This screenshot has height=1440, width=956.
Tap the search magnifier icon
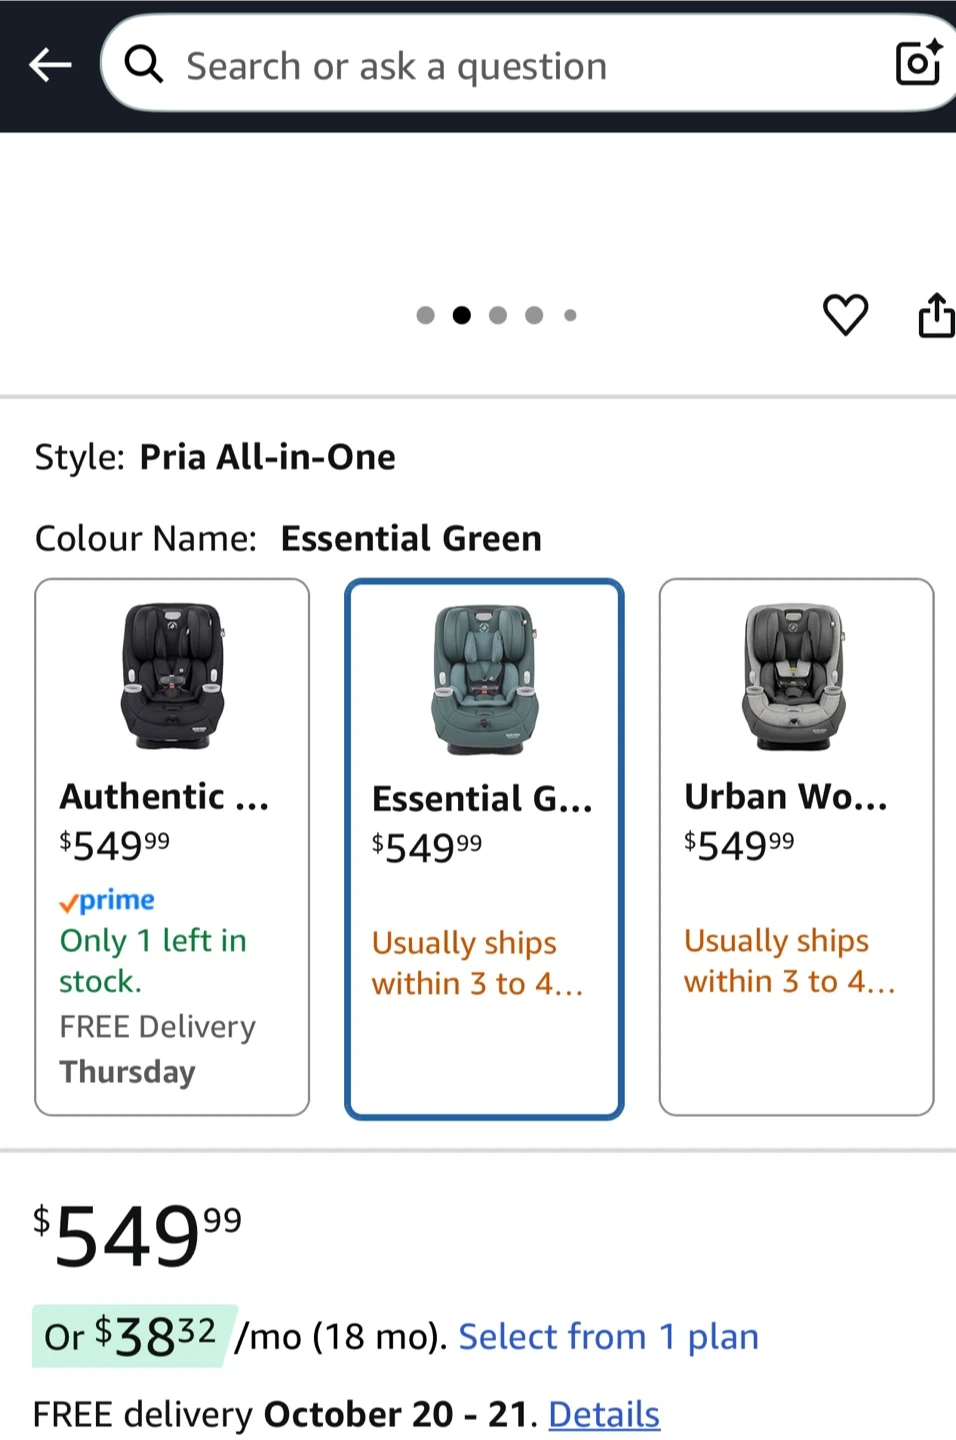[144, 65]
